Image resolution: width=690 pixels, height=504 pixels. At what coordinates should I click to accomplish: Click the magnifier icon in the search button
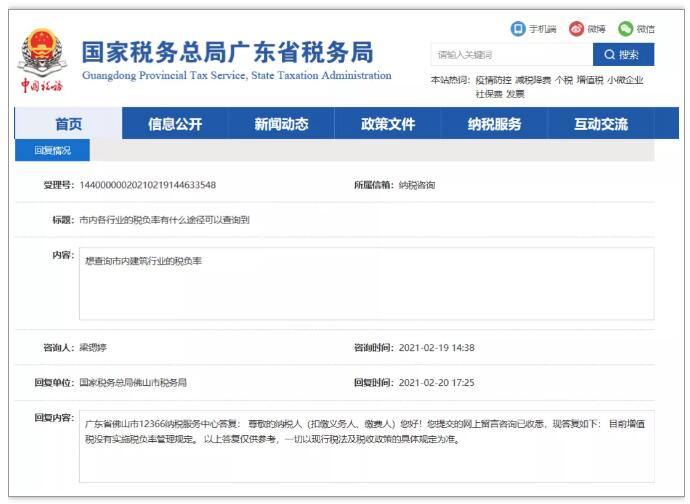coord(609,55)
